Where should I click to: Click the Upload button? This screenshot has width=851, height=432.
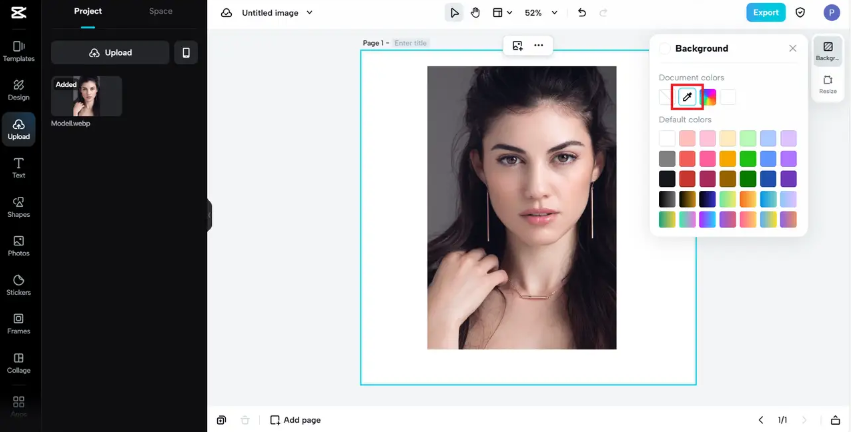click(110, 53)
